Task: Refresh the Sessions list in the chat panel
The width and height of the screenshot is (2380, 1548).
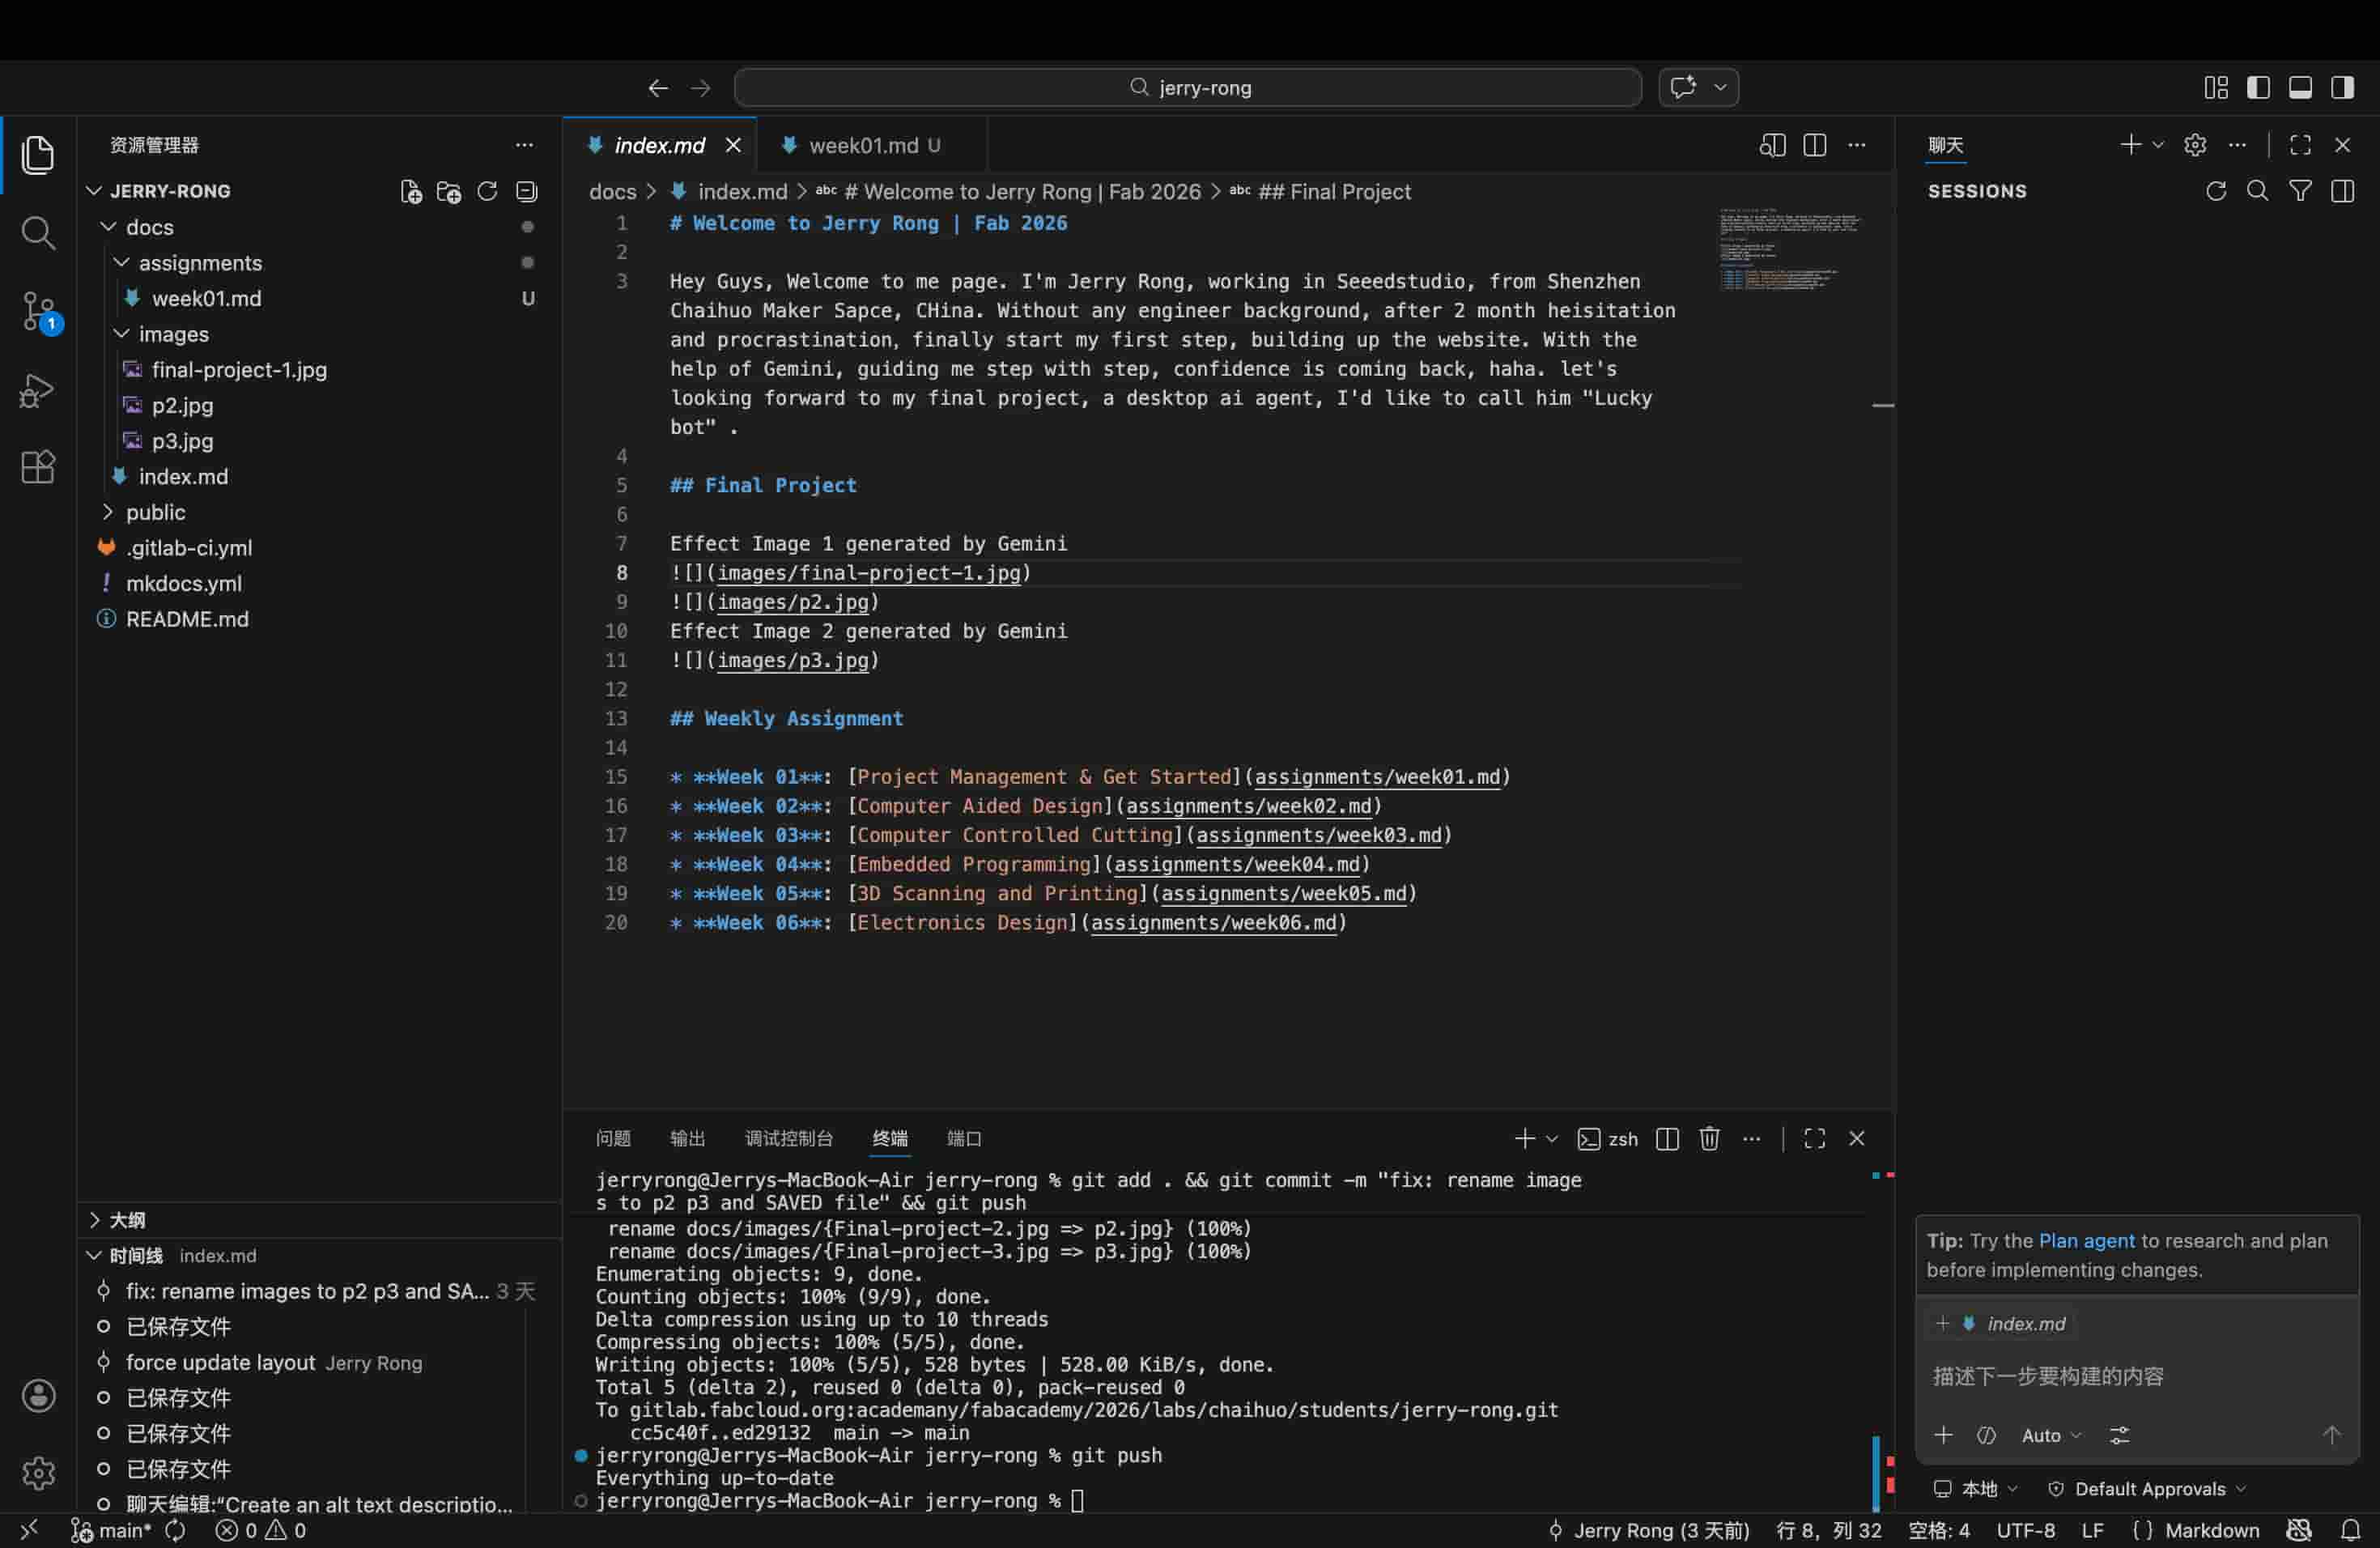Action: (x=2217, y=191)
